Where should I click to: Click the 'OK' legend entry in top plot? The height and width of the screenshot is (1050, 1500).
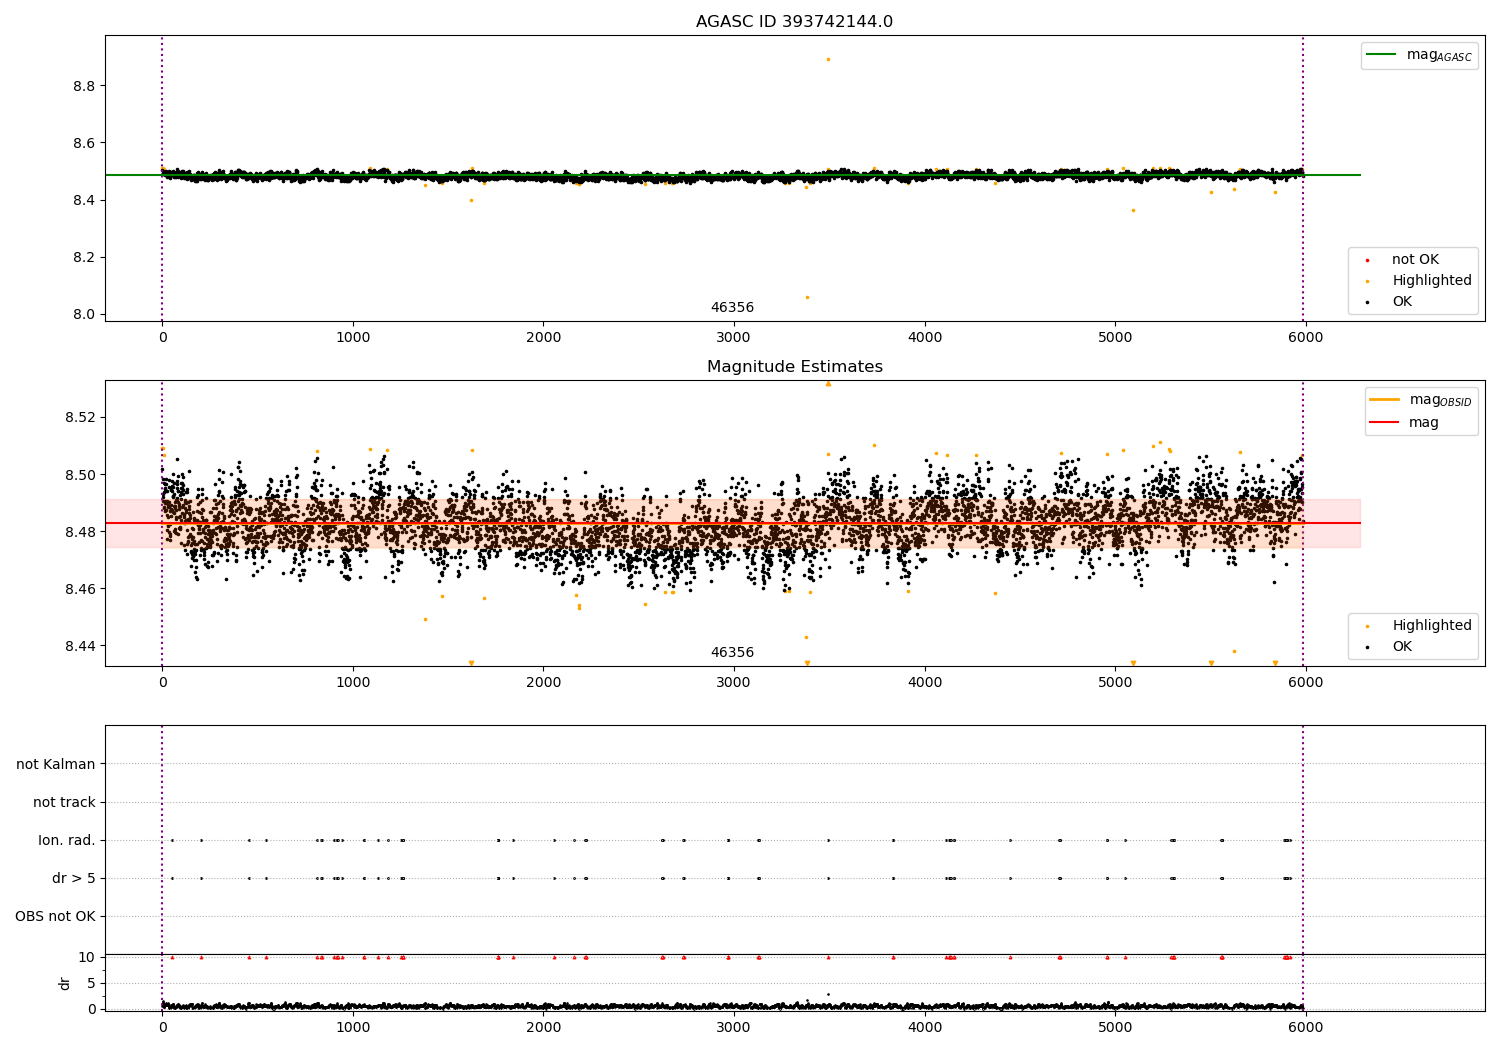[1389, 302]
